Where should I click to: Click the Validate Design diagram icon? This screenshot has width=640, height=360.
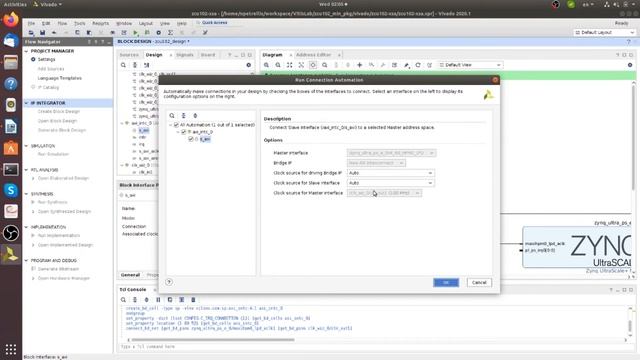394,65
